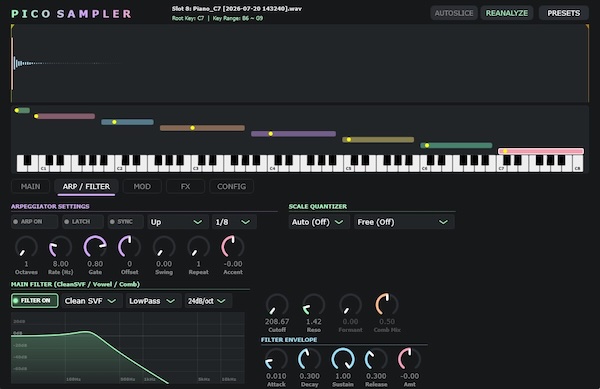Screen dimensions: 600x389
Task: Click the 8.00 rate value
Action: (x=60, y=264)
